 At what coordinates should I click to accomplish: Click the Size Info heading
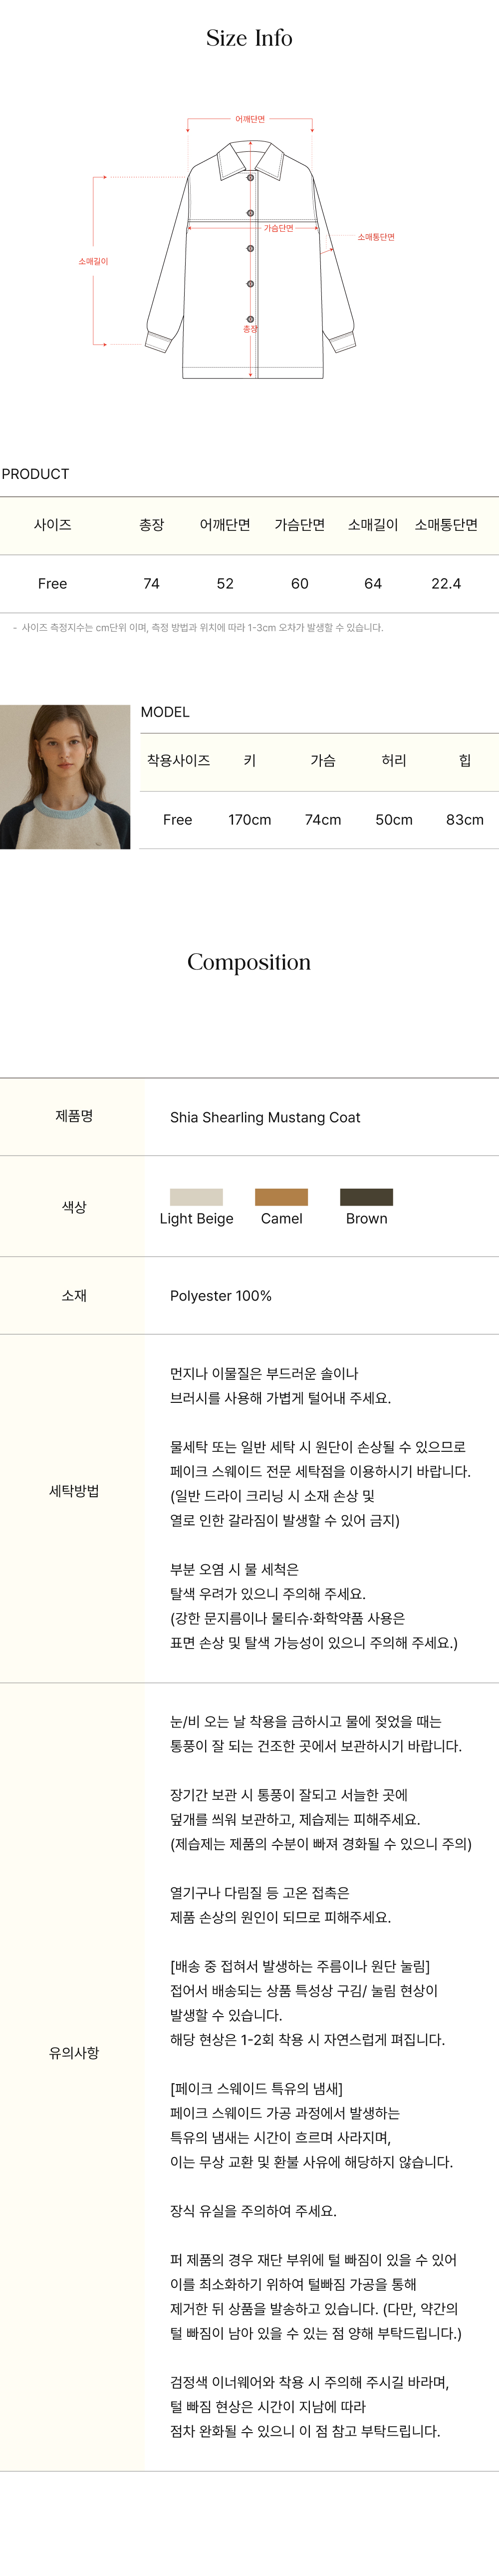pos(249,39)
